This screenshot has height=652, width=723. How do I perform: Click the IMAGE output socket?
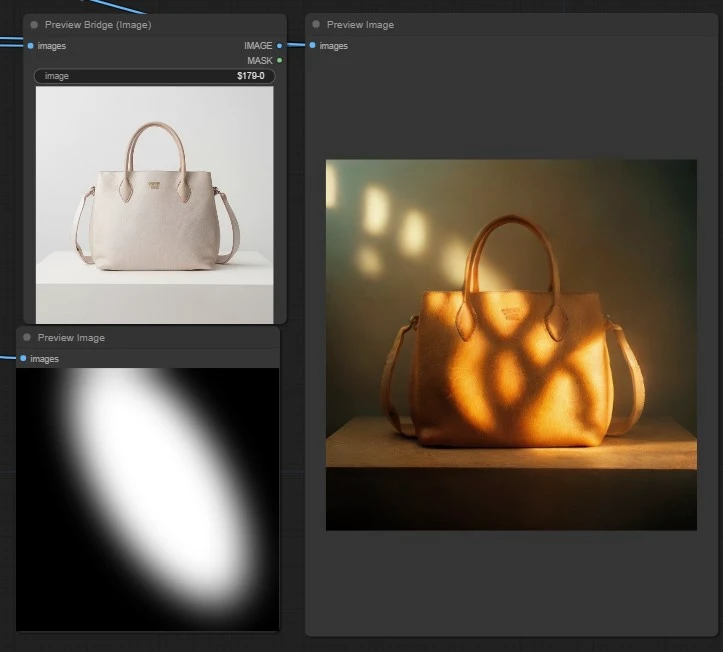279,46
